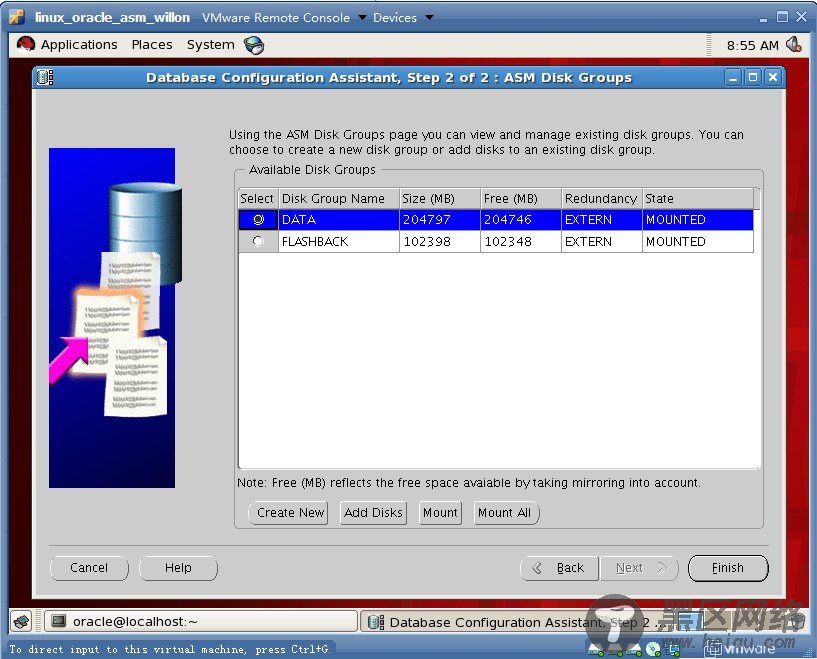Click the DATA disk group name cell
The width and height of the screenshot is (817, 659).
coord(339,220)
